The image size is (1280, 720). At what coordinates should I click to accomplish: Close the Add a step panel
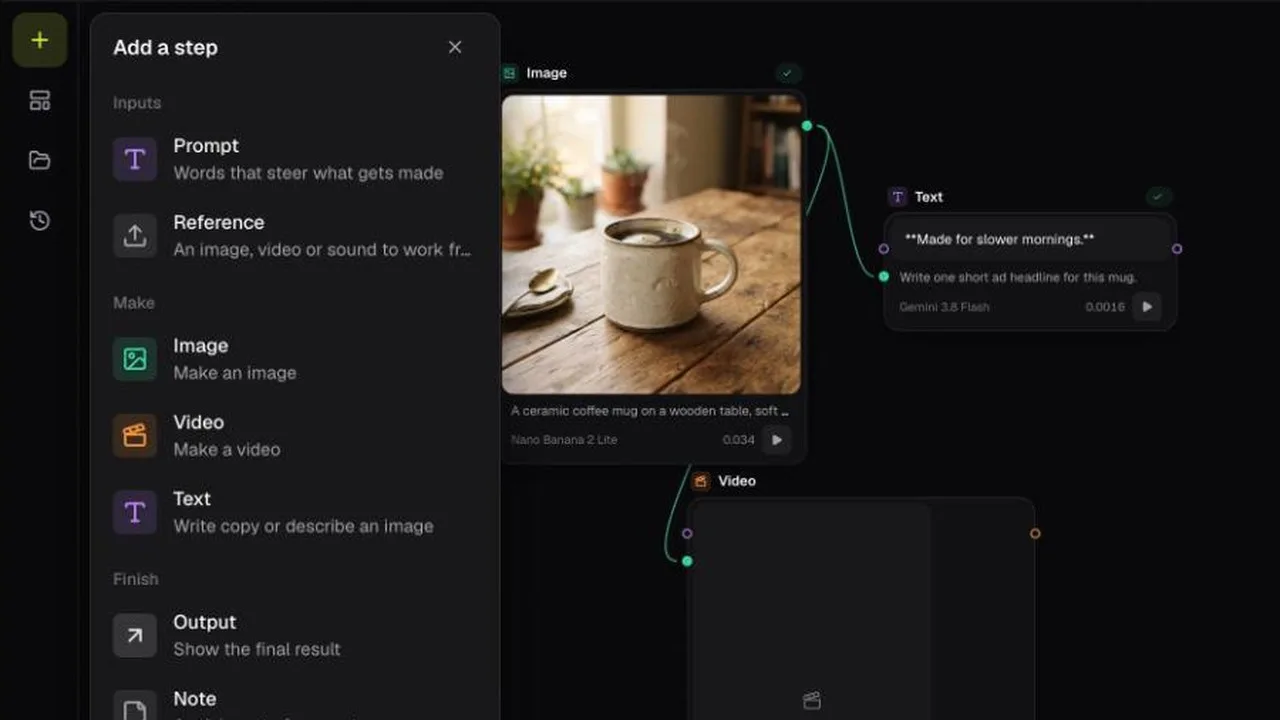pyautogui.click(x=455, y=47)
